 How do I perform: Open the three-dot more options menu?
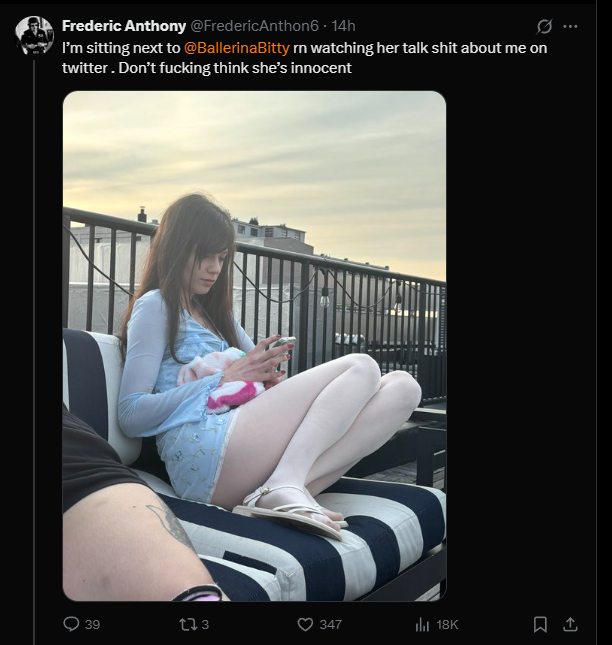coord(570,26)
